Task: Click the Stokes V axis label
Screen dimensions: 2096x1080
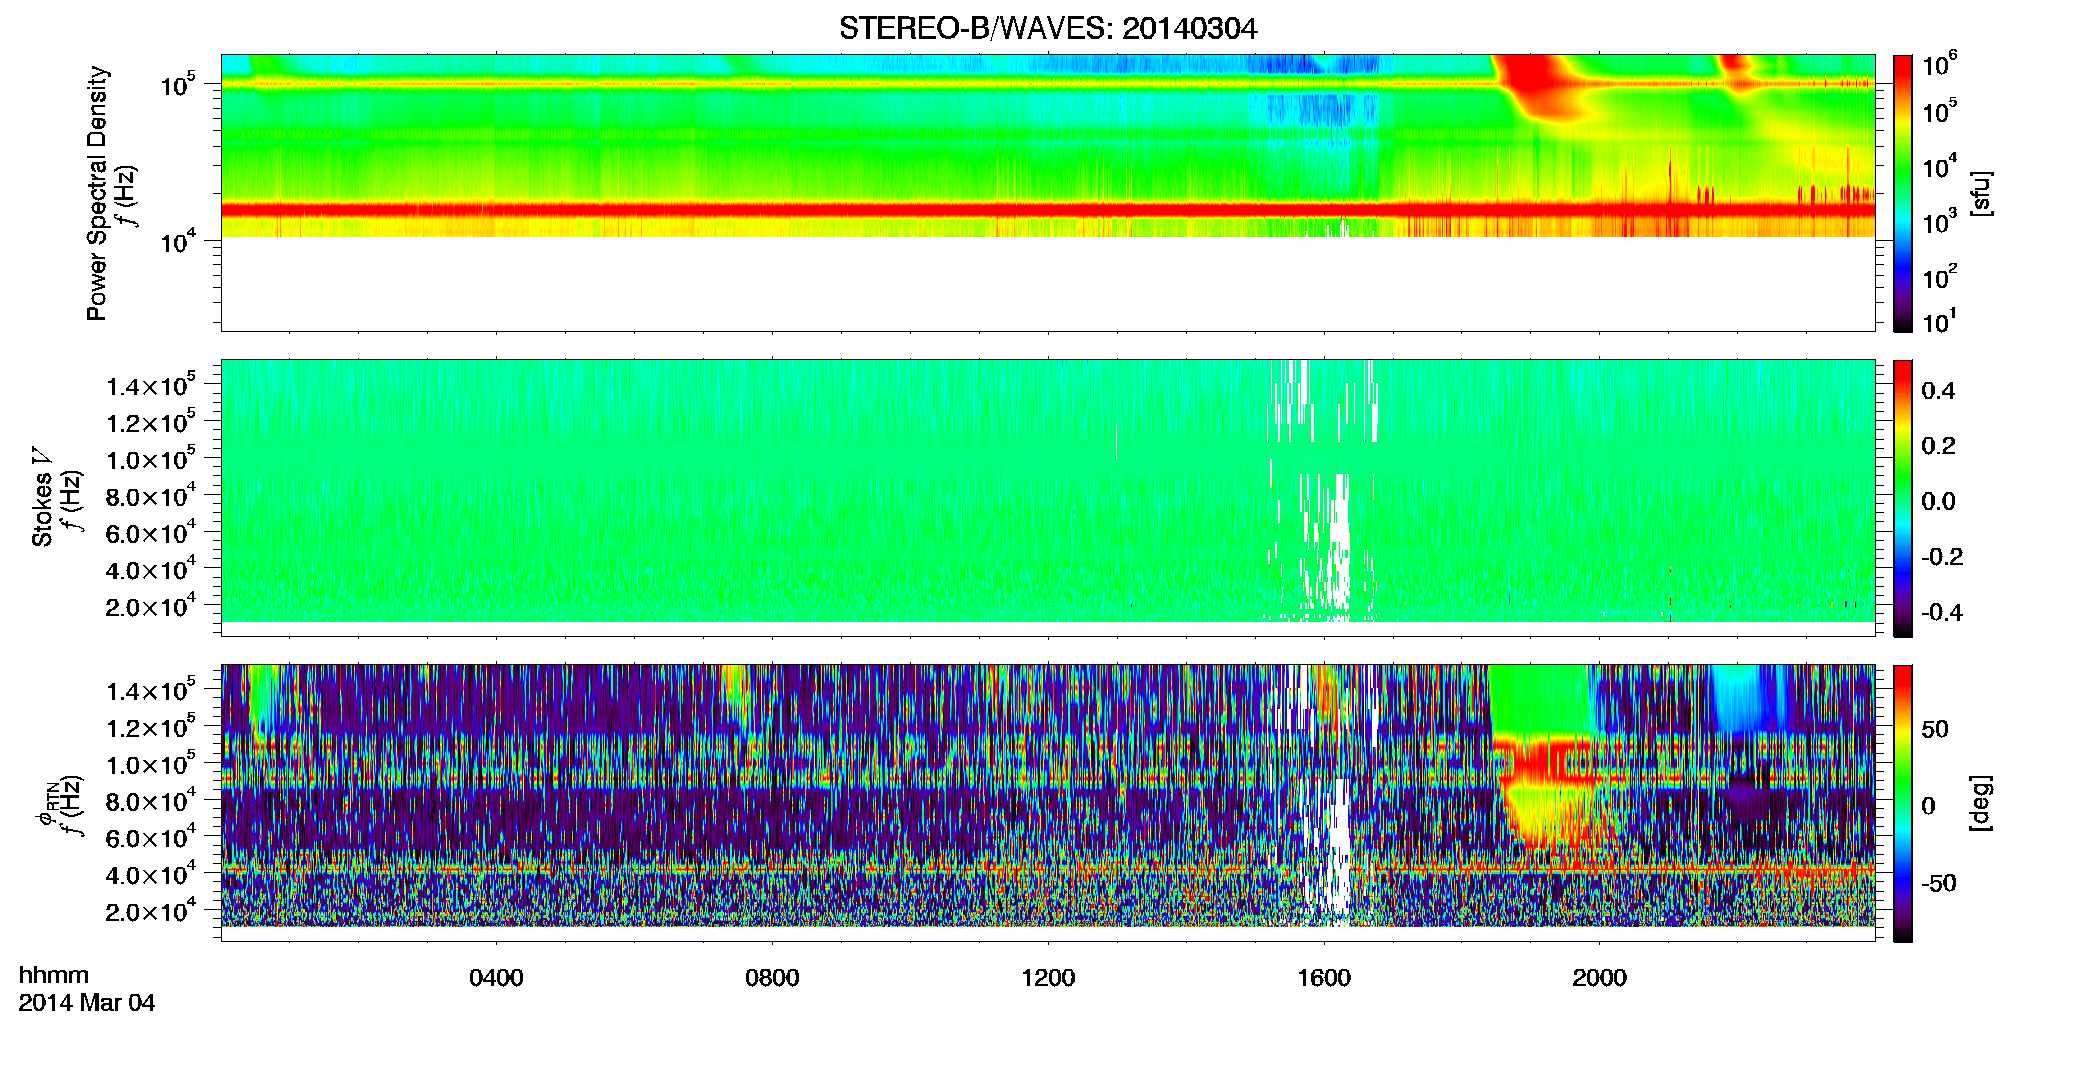Action: (42, 496)
